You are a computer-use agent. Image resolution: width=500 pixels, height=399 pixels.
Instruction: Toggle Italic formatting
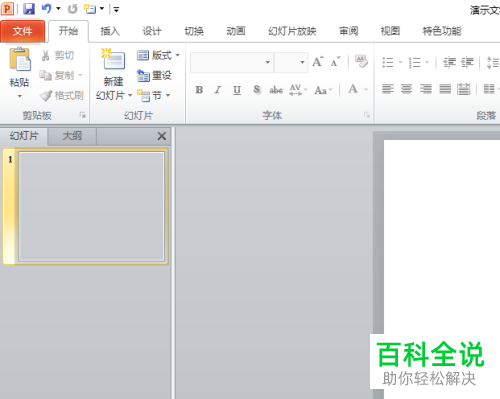click(218, 90)
